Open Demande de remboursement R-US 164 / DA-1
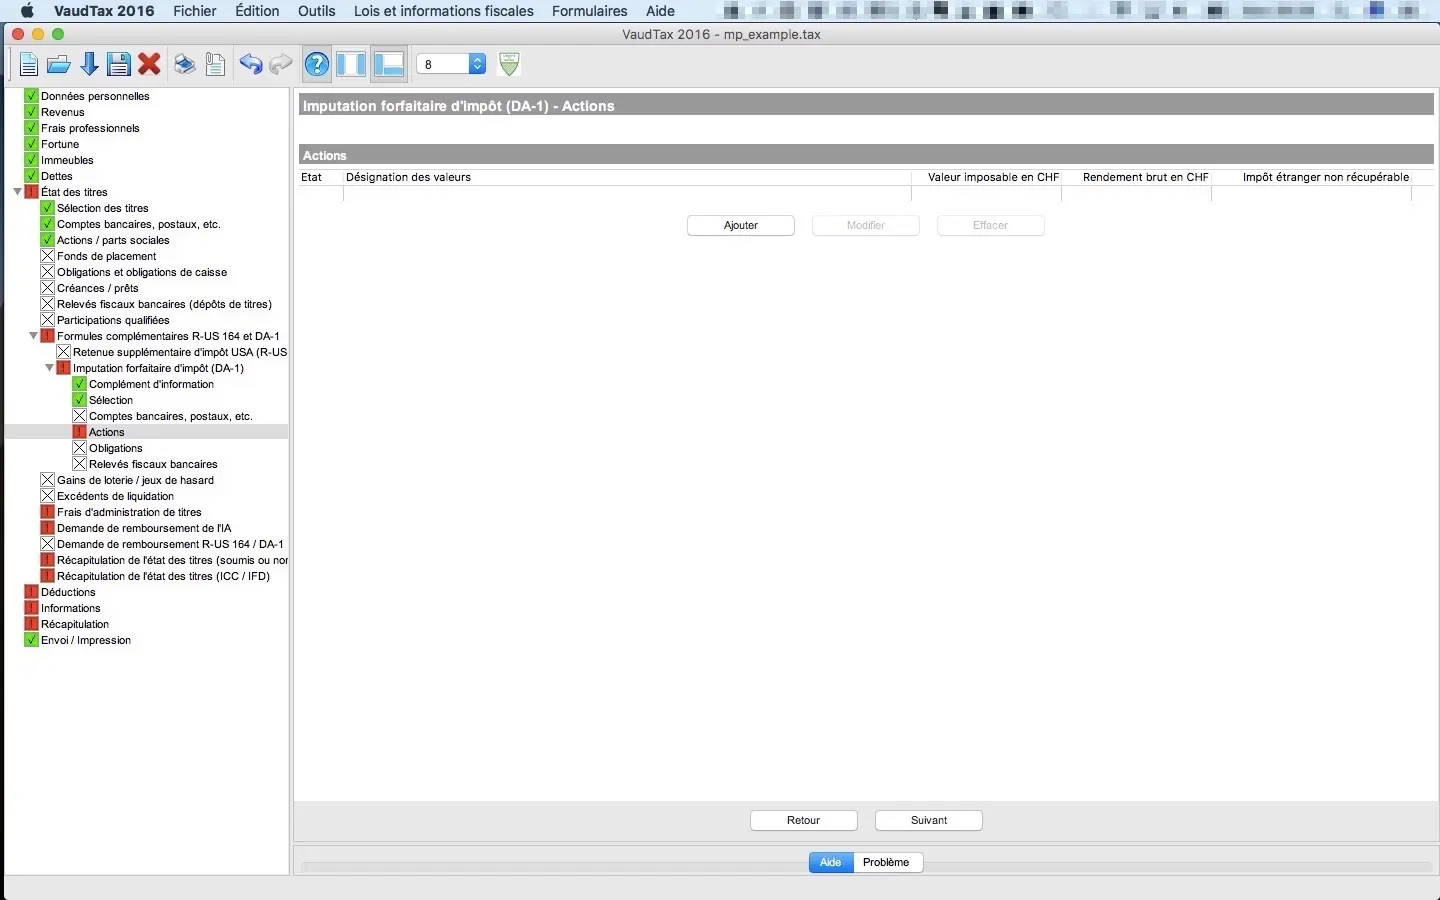This screenshot has height=900, width=1440. pos(170,544)
